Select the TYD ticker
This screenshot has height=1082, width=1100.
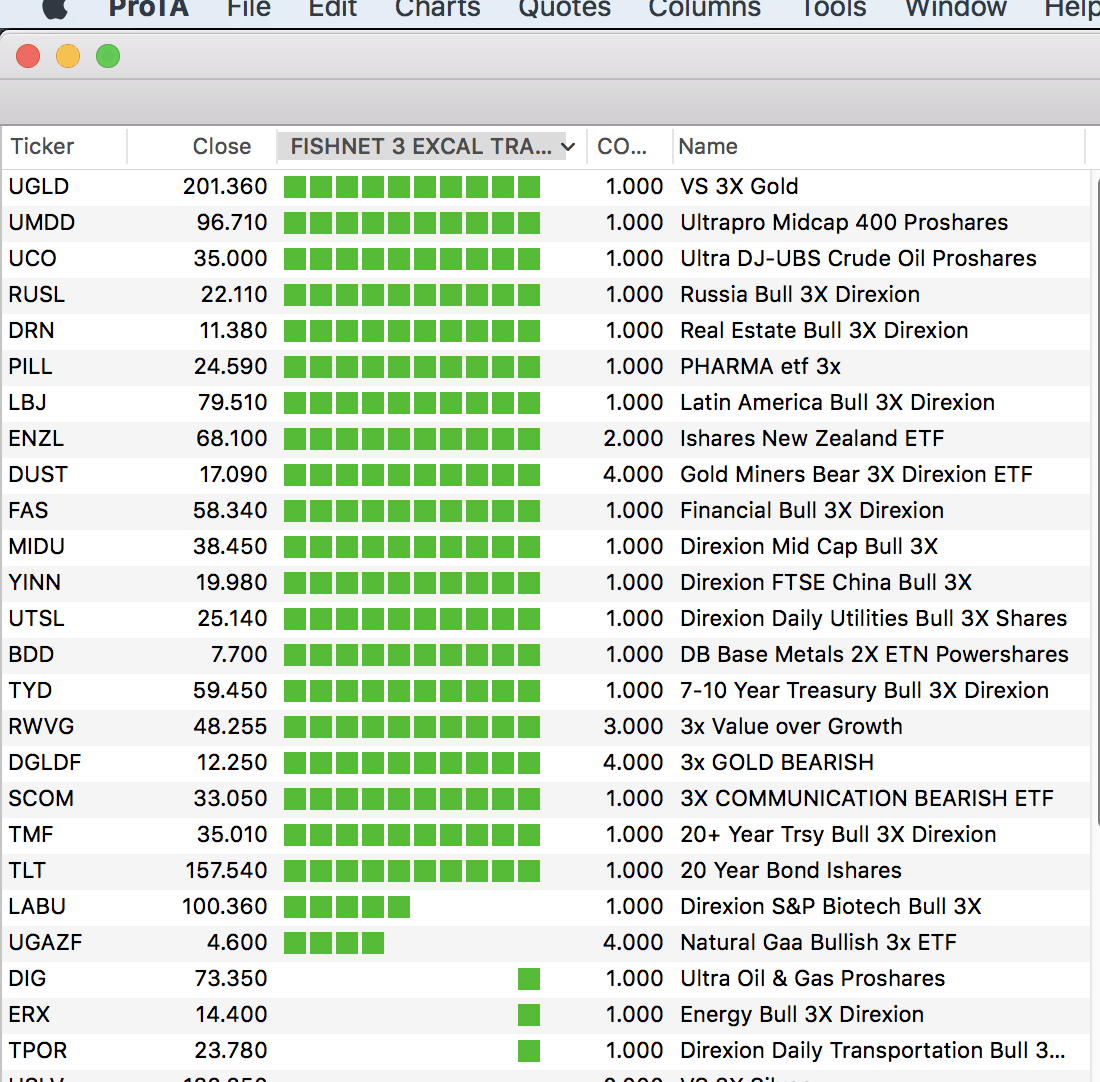pos(30,690)
